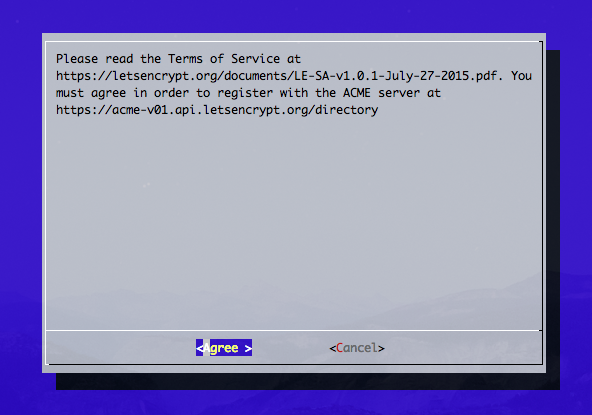The height and width of the screenshot is (415, 592).
Task: Click the separator line above the buttons
Action: [x=294, y=330]
